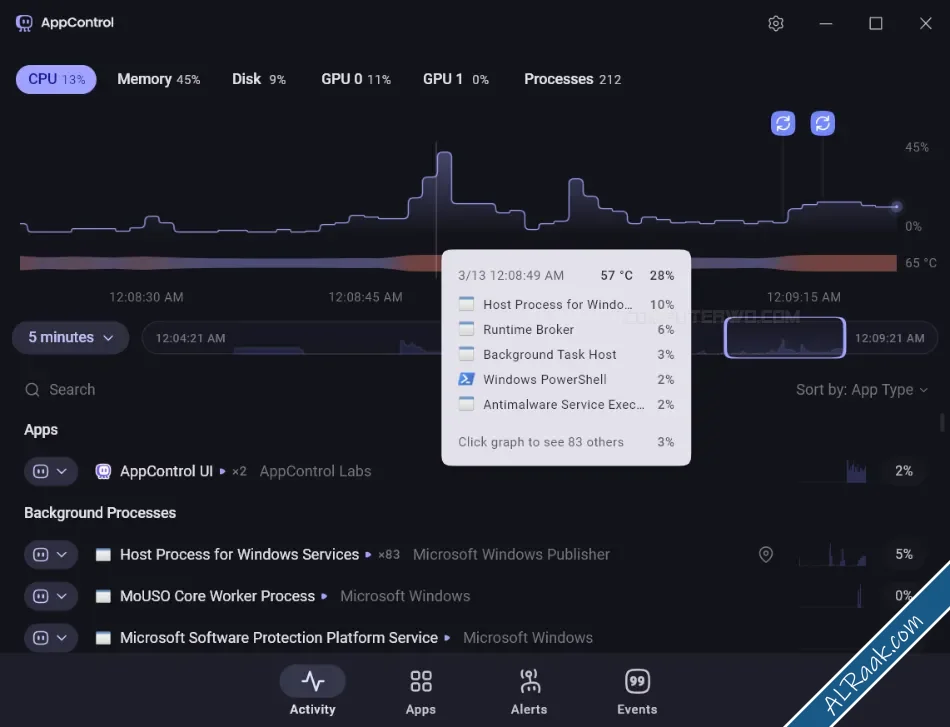
Task: Click location pin icon on Host Process row
Action: 766,554
